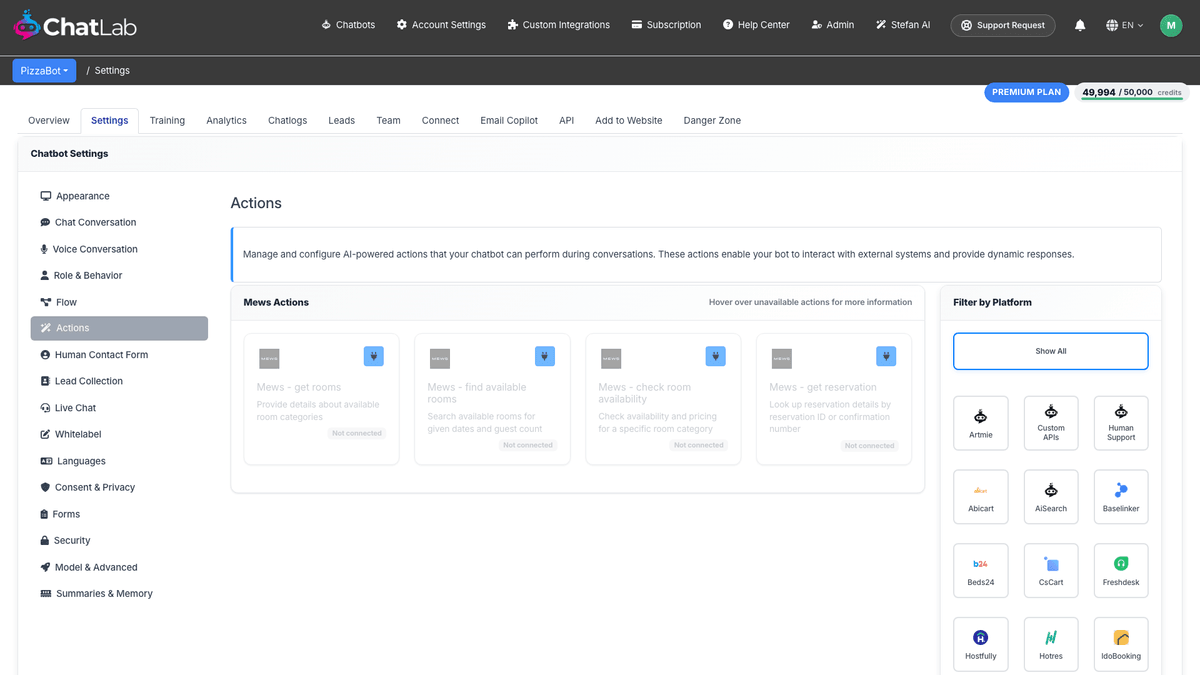1200x675 pixels.
Task: Switch to the Training tab
Action: [167, 120]
